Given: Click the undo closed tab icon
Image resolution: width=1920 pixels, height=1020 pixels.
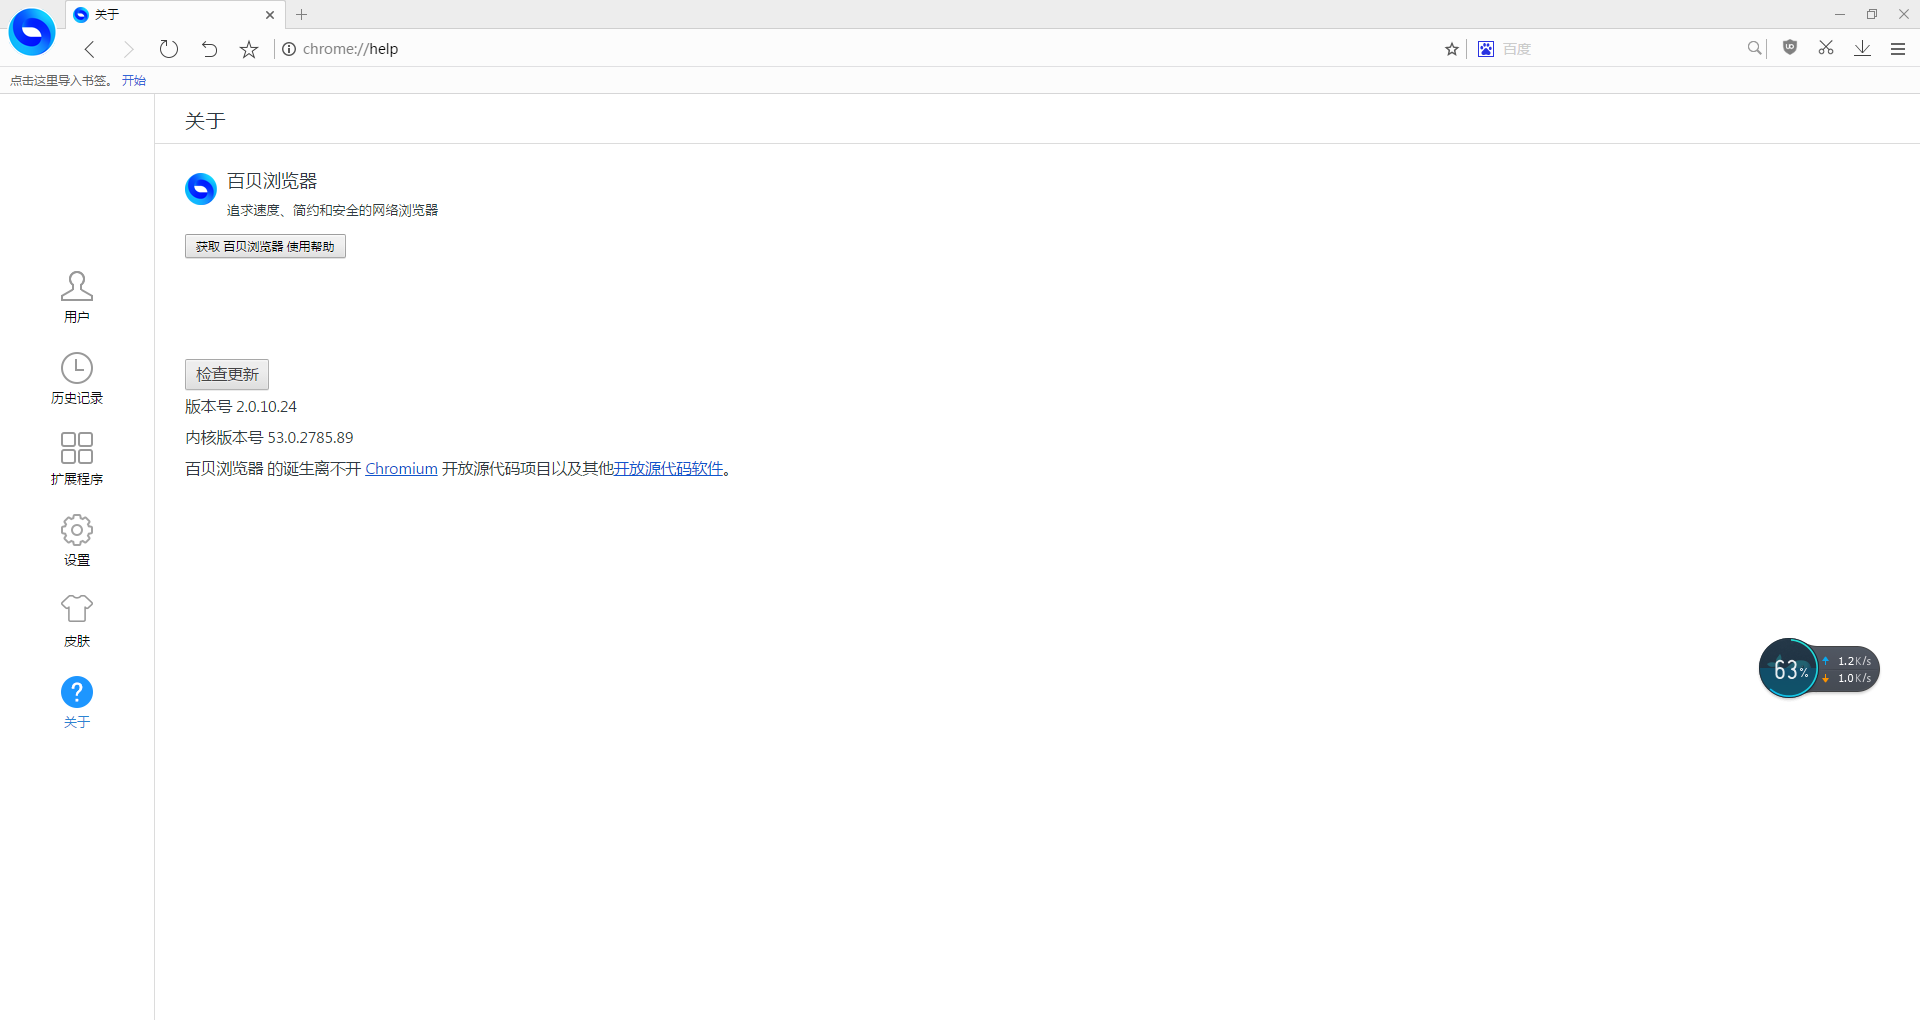Looking at the screenshot, I should pyautogui.click(x=209, y=49).
